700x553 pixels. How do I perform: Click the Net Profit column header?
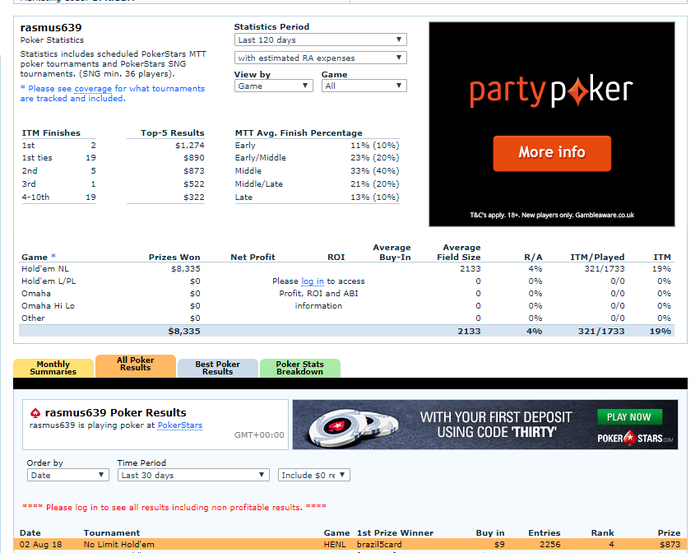253,257
